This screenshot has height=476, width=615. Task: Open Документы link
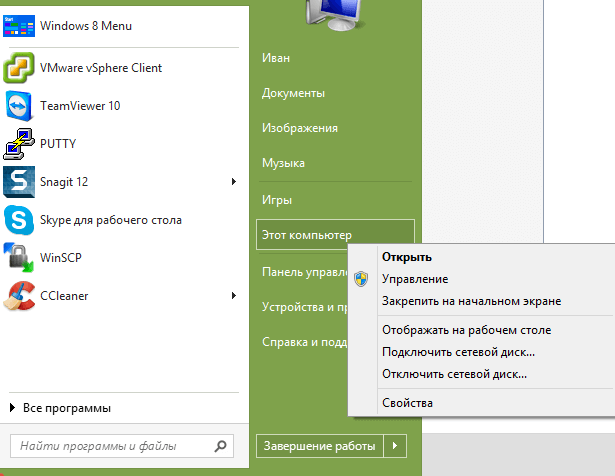coord(293,93)
